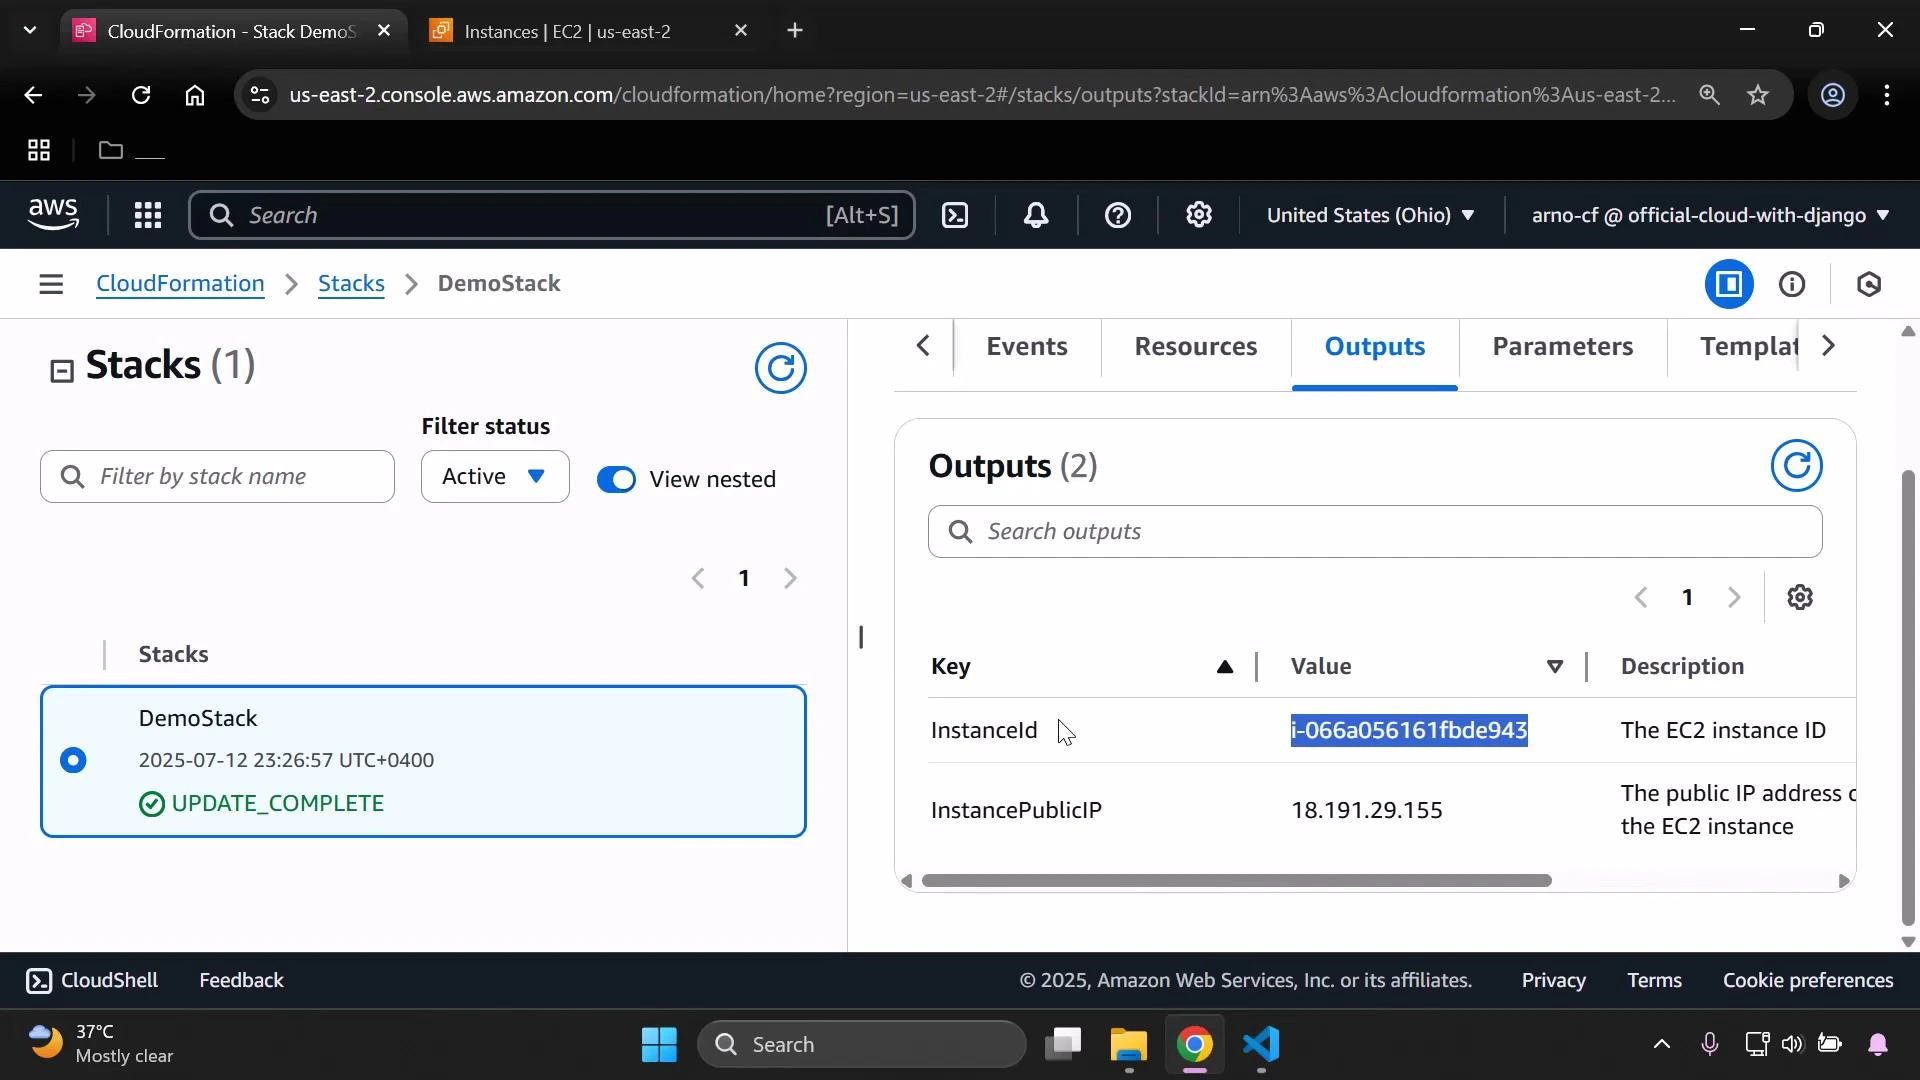
Task: Switch to the Events tab
Action: (x=1026, y=346)
